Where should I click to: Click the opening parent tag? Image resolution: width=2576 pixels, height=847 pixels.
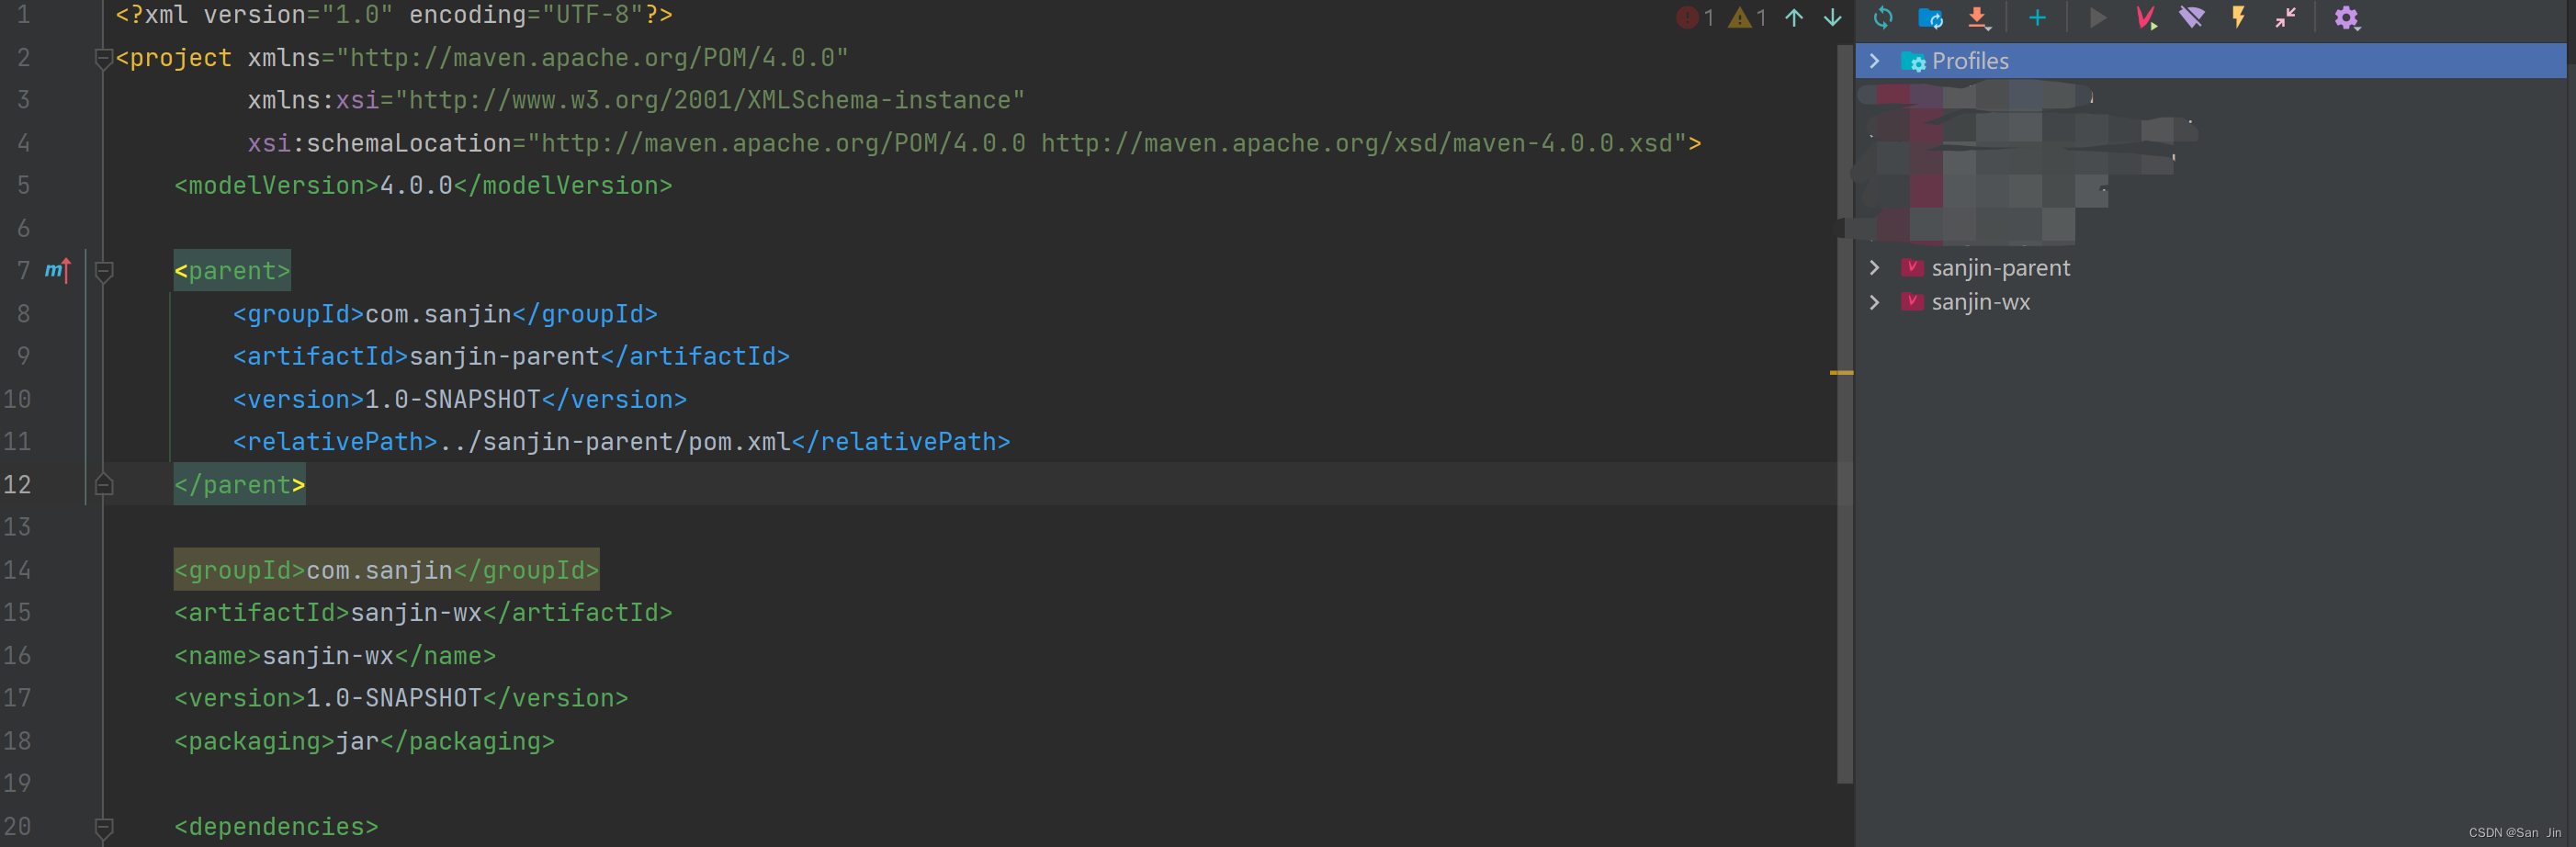coord(232,271)
